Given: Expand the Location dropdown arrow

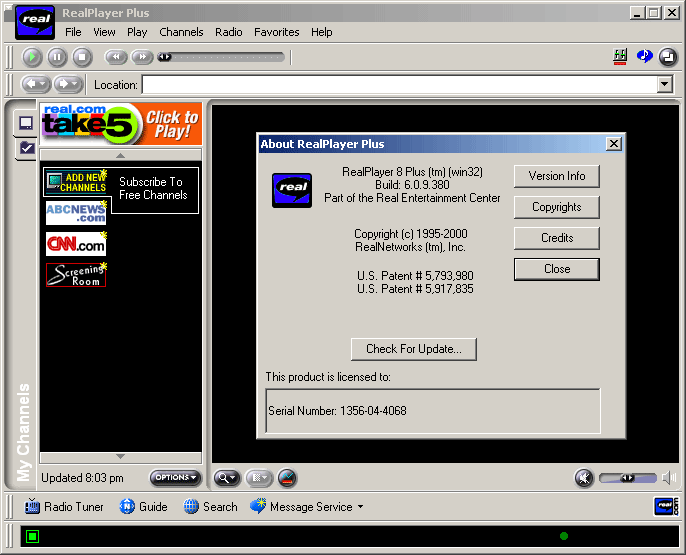Looking at the screenshot, I should [x=665, y=84].
